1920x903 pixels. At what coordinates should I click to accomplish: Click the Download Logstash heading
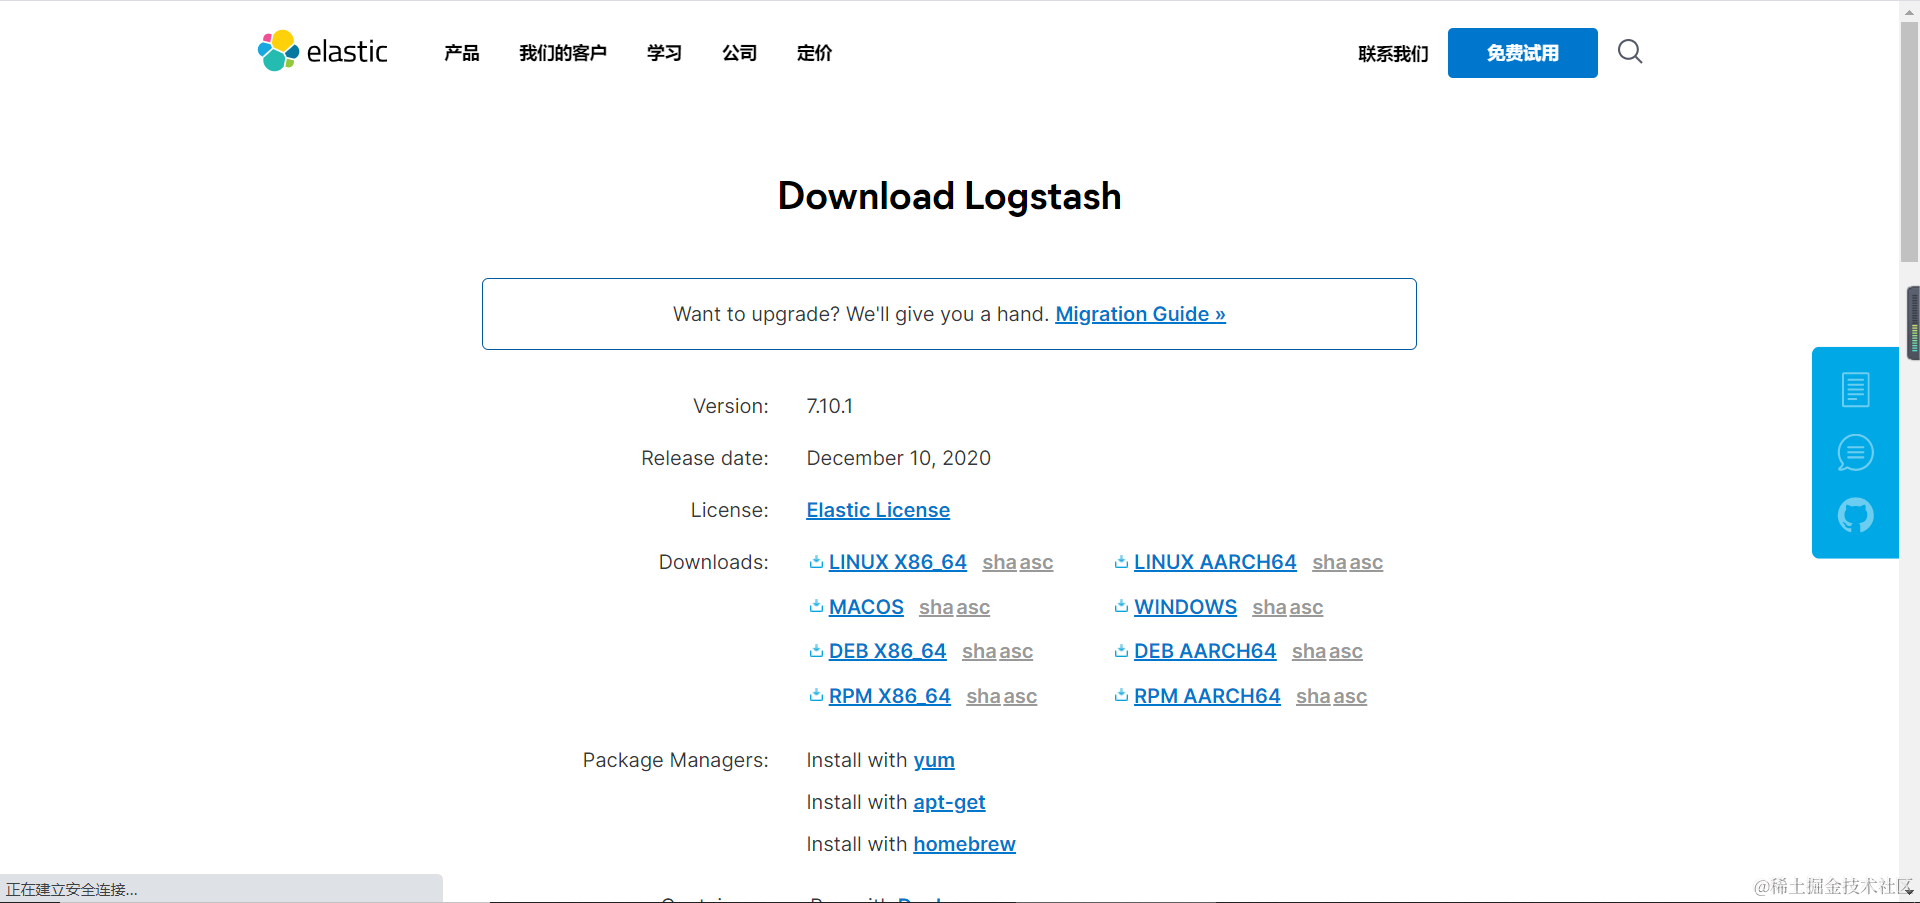click(949, 196)
